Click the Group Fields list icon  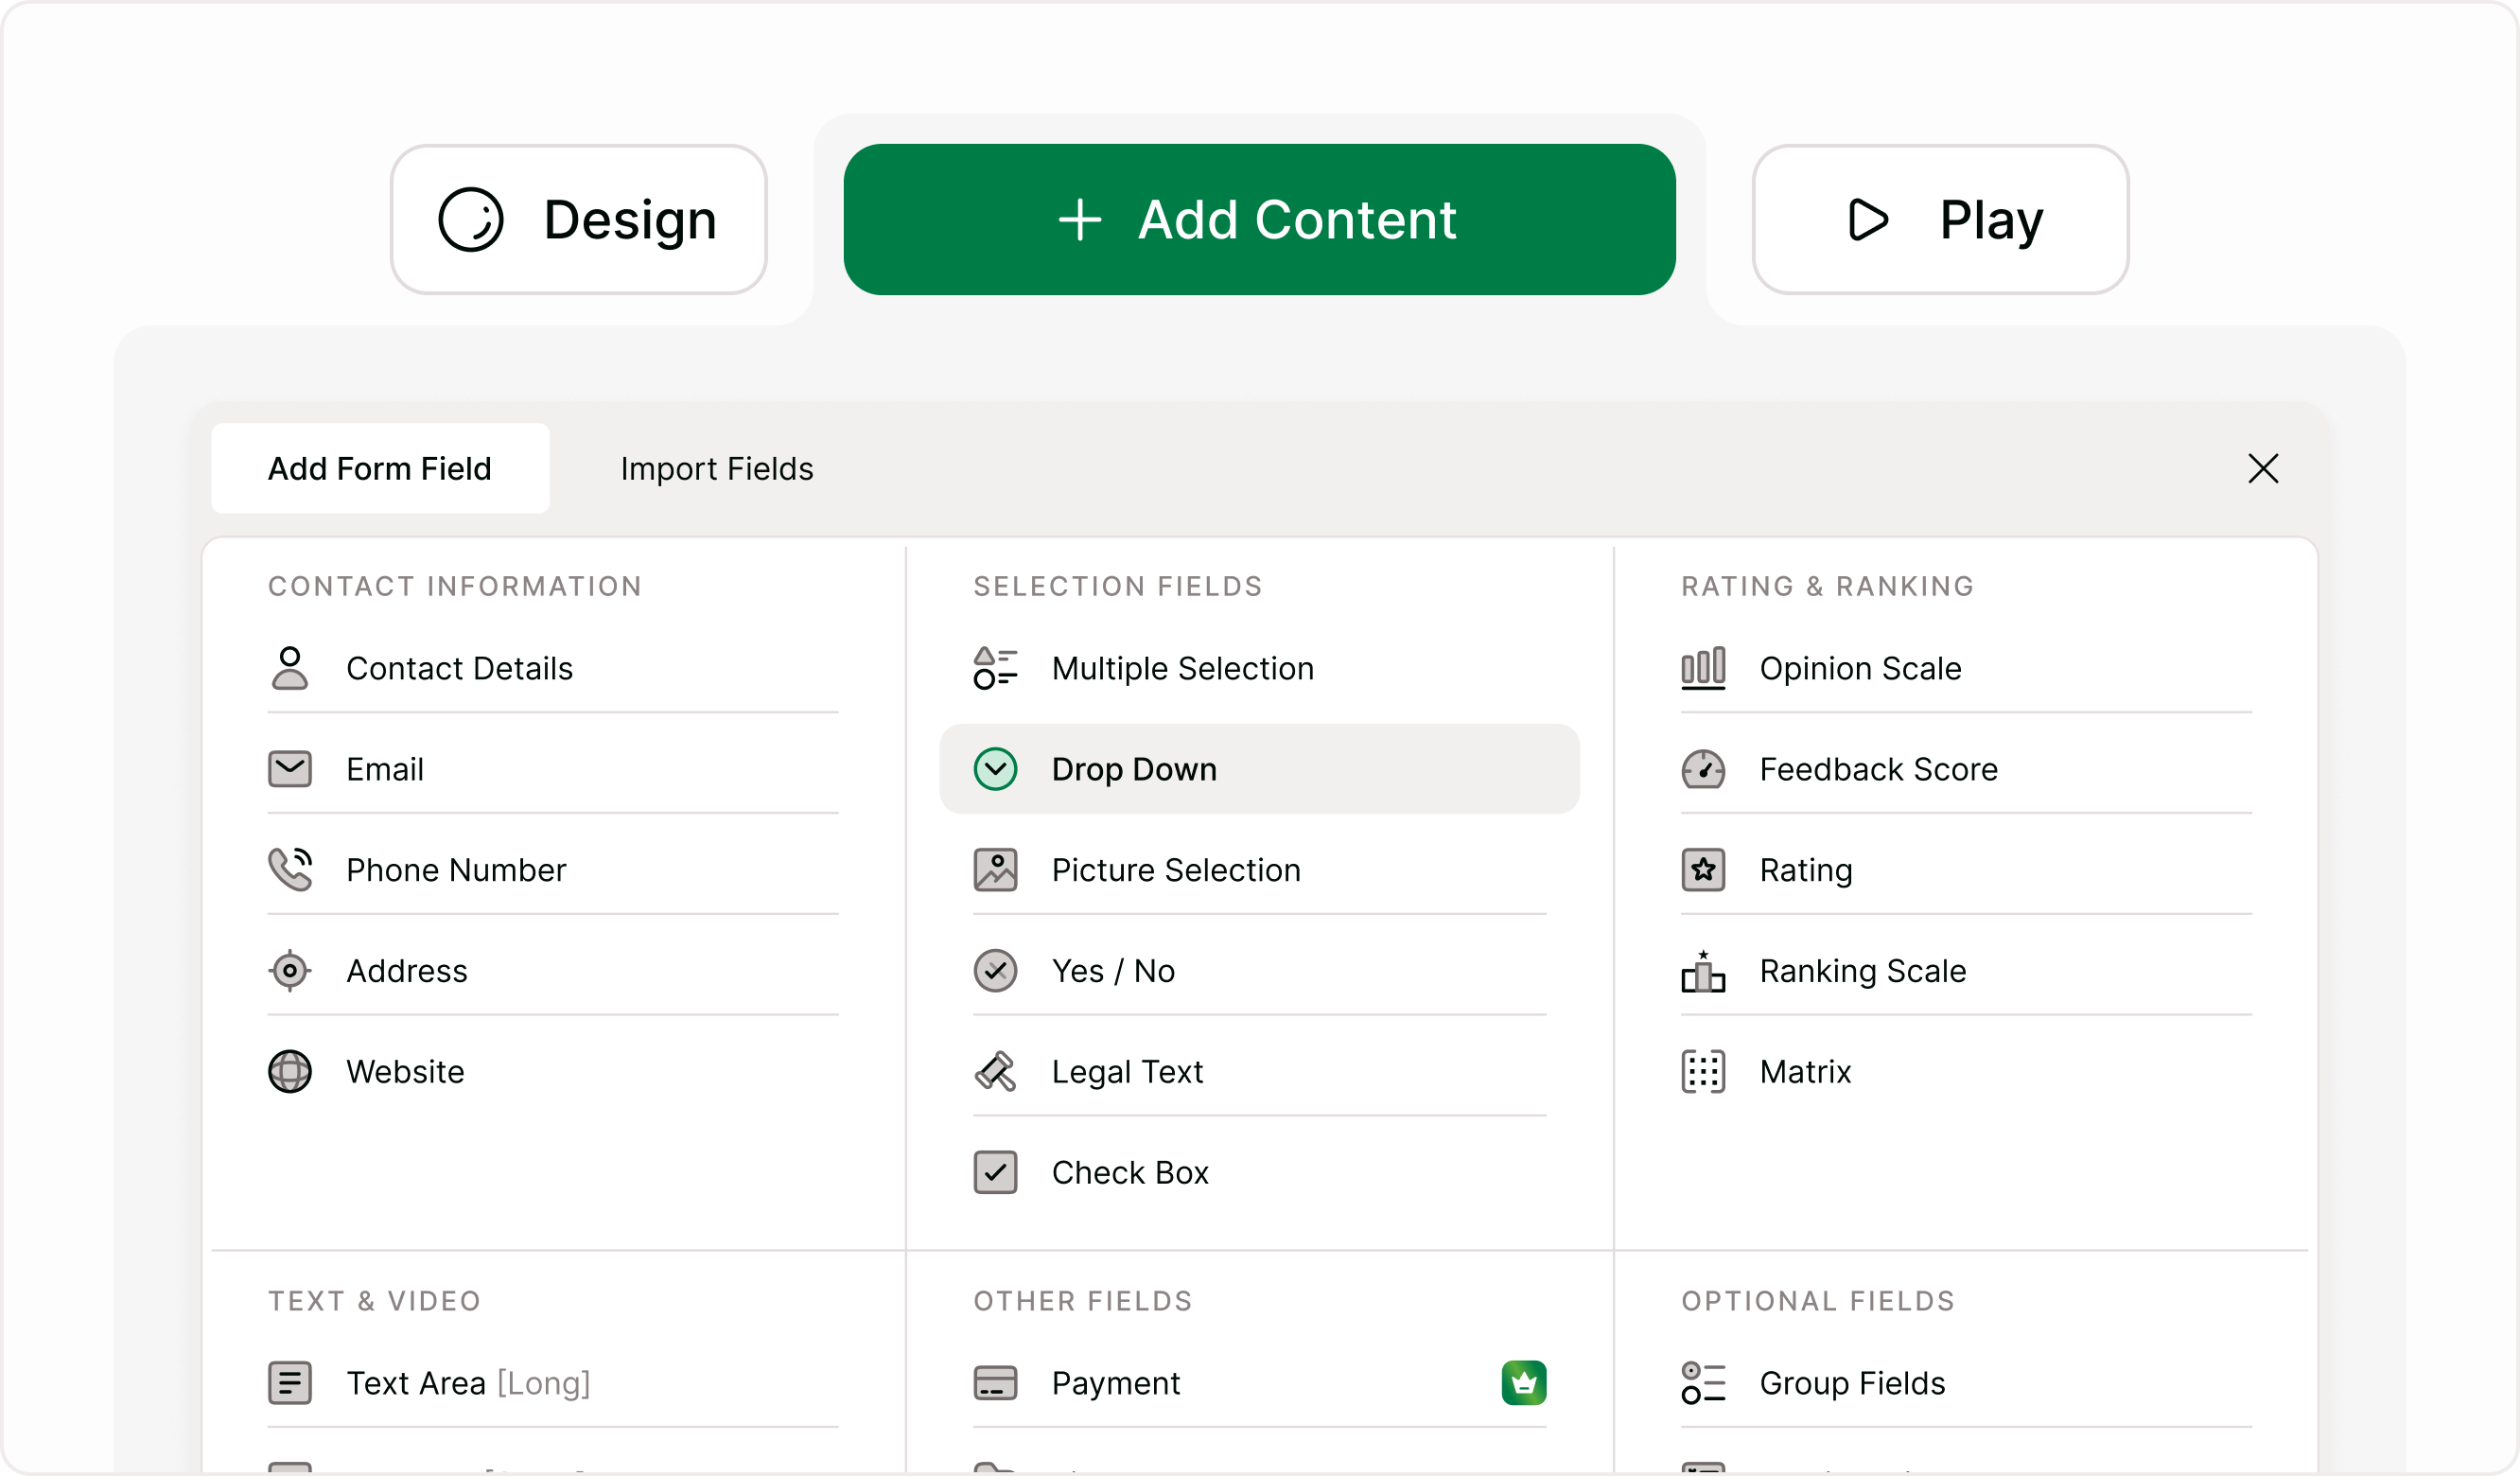pos(1704,1384)
